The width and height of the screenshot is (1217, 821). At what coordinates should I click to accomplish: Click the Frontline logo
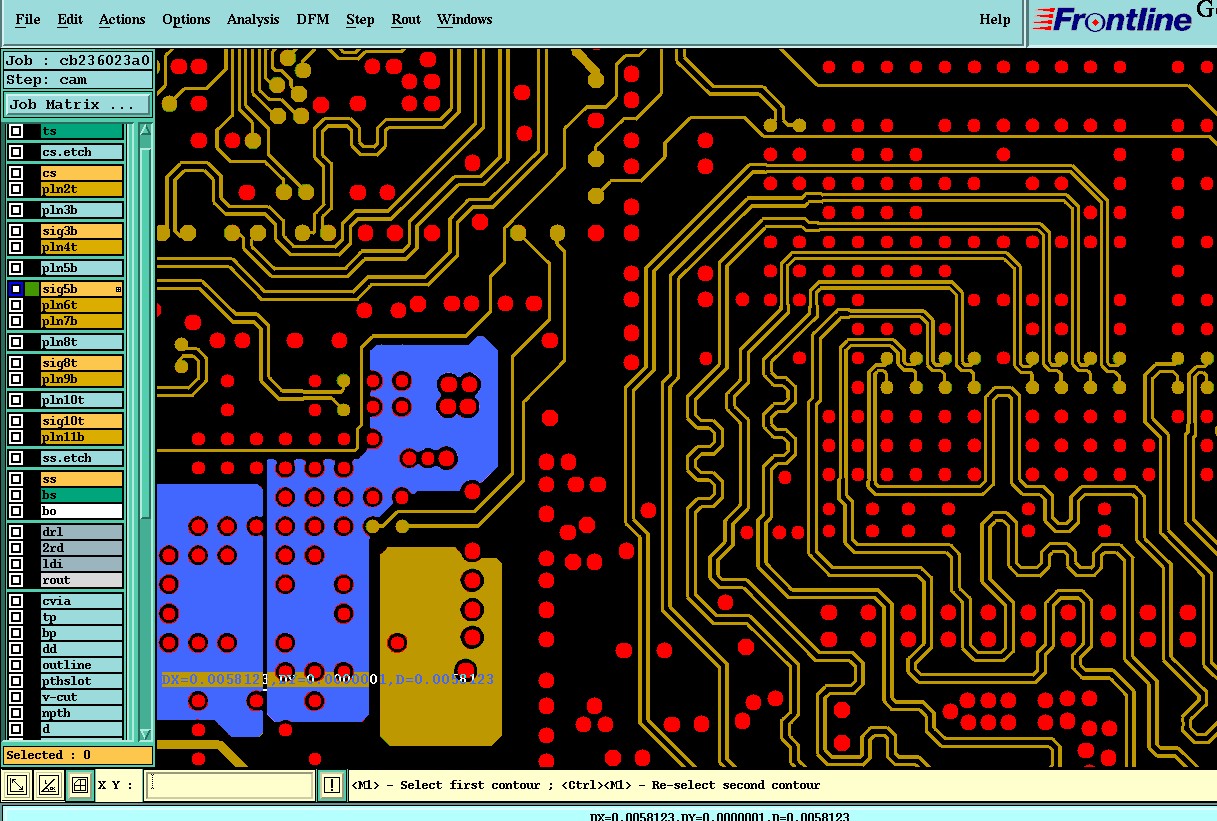(1113, 19)
